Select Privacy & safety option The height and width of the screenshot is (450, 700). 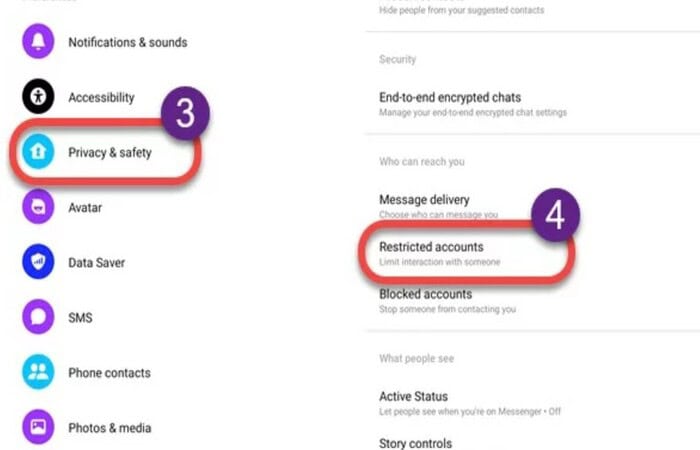click(110, 153)
